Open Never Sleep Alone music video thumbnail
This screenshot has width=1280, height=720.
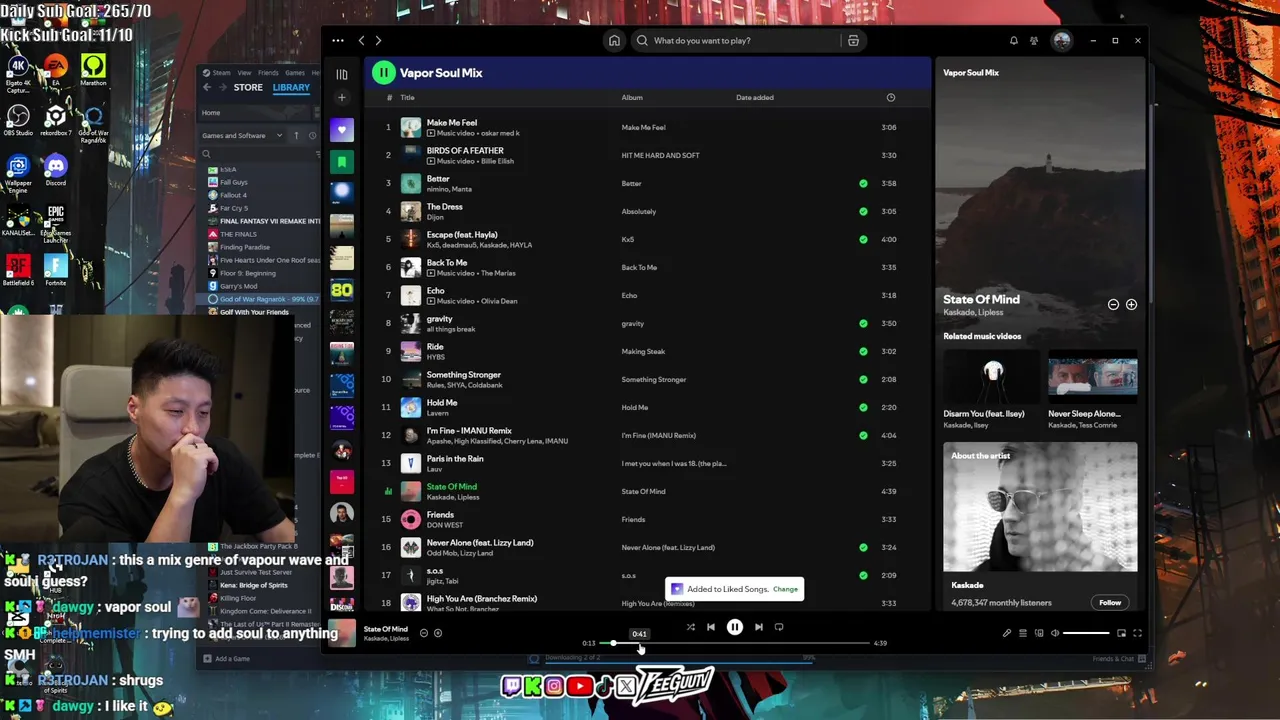point(1092,379)
